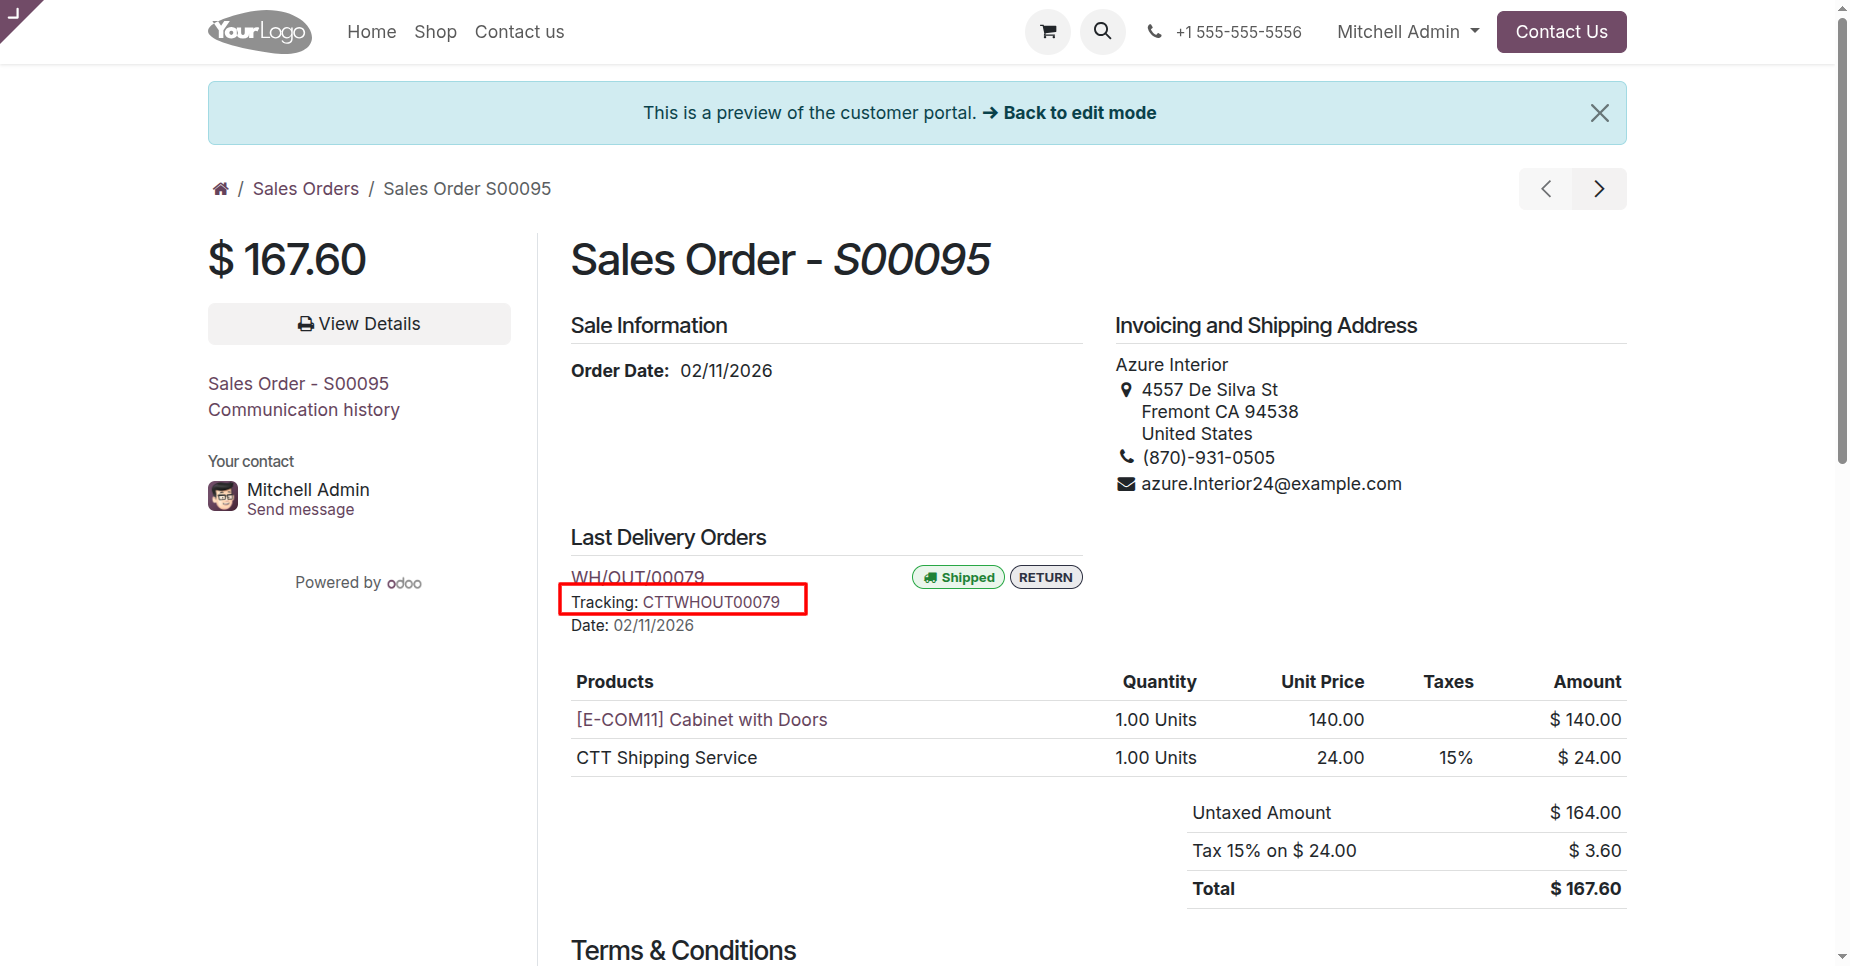The image size is (1850, 966).
Task: Dismiss the customer portal preview banner
Action: [1599, 113]
